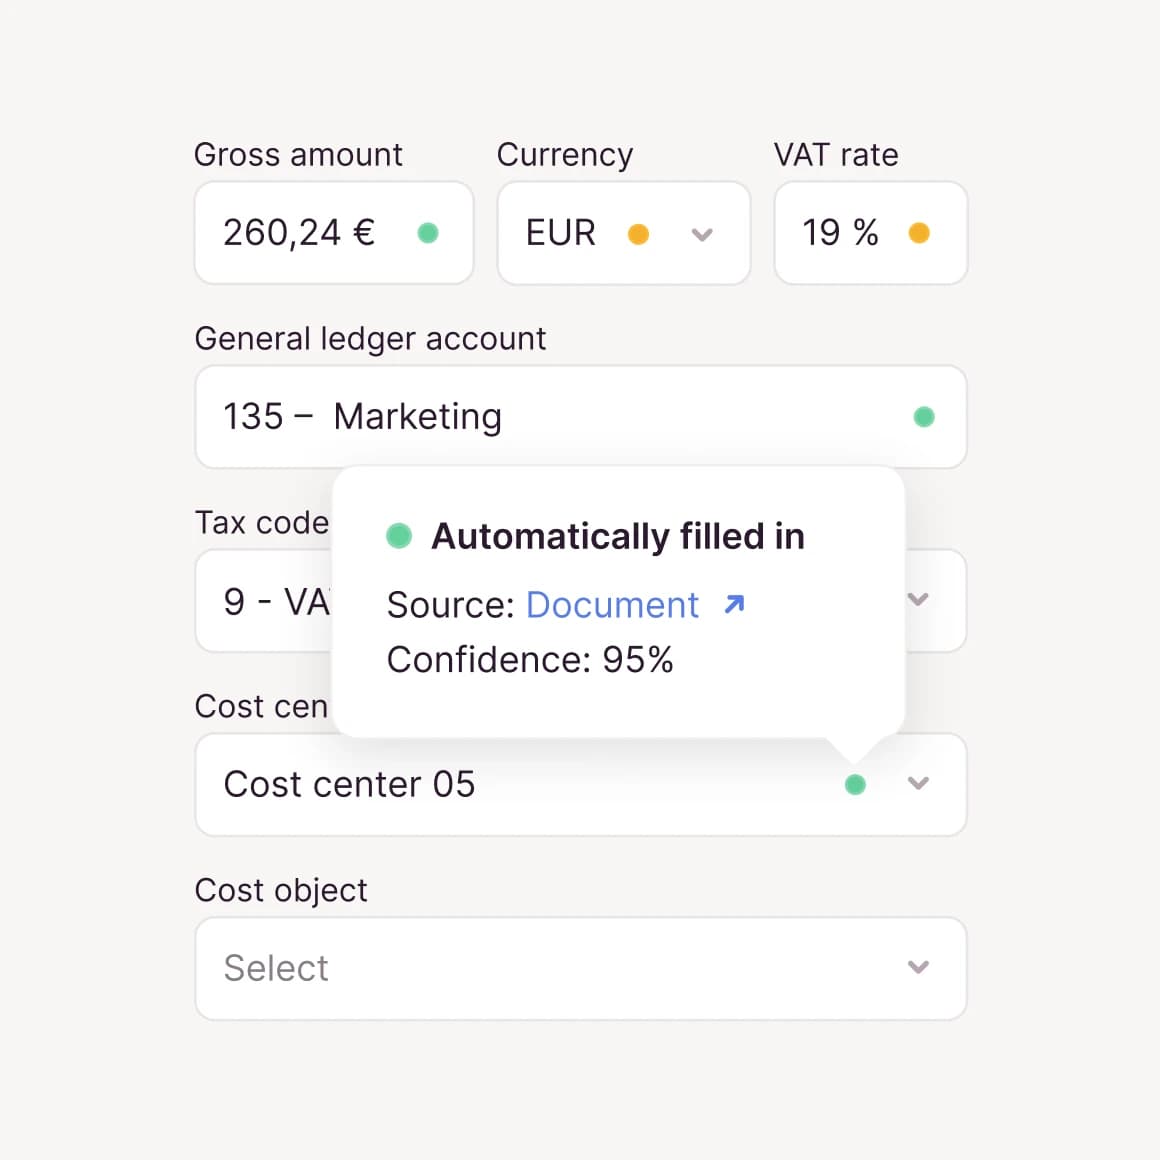Screen dimensions: 1160x1160
Task: Click the Gross amount 260,24 € field
Action: click(x=299, y=233)
